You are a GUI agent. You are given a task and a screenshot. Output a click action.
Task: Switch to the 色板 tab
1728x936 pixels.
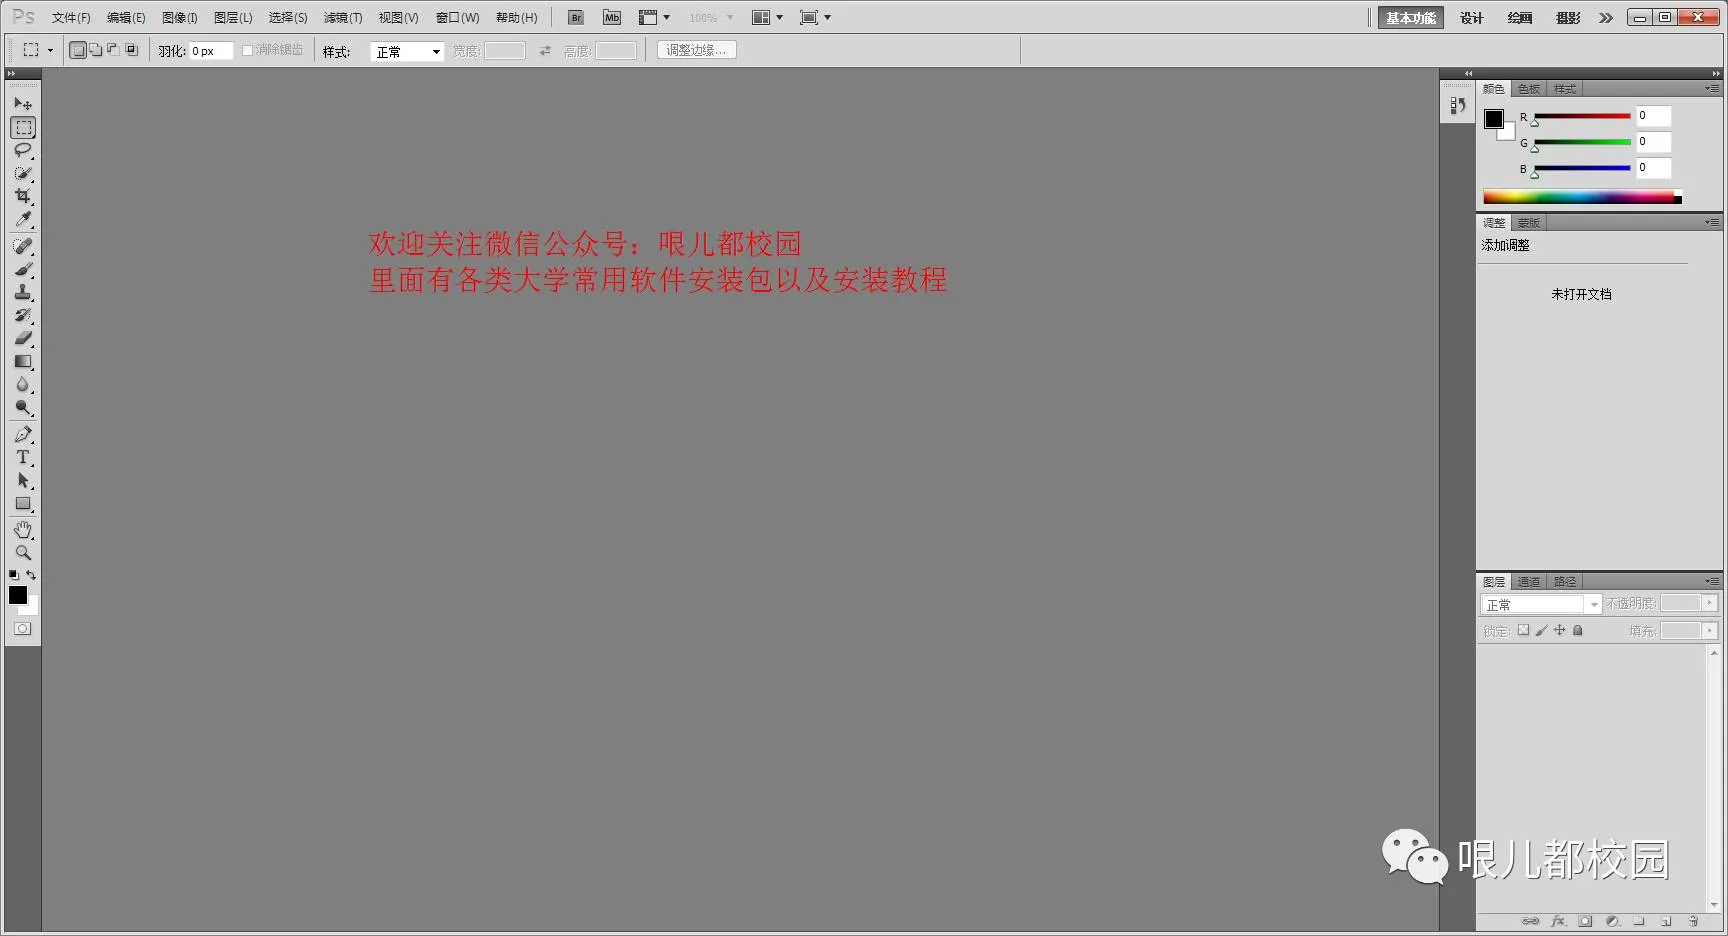1529,89
